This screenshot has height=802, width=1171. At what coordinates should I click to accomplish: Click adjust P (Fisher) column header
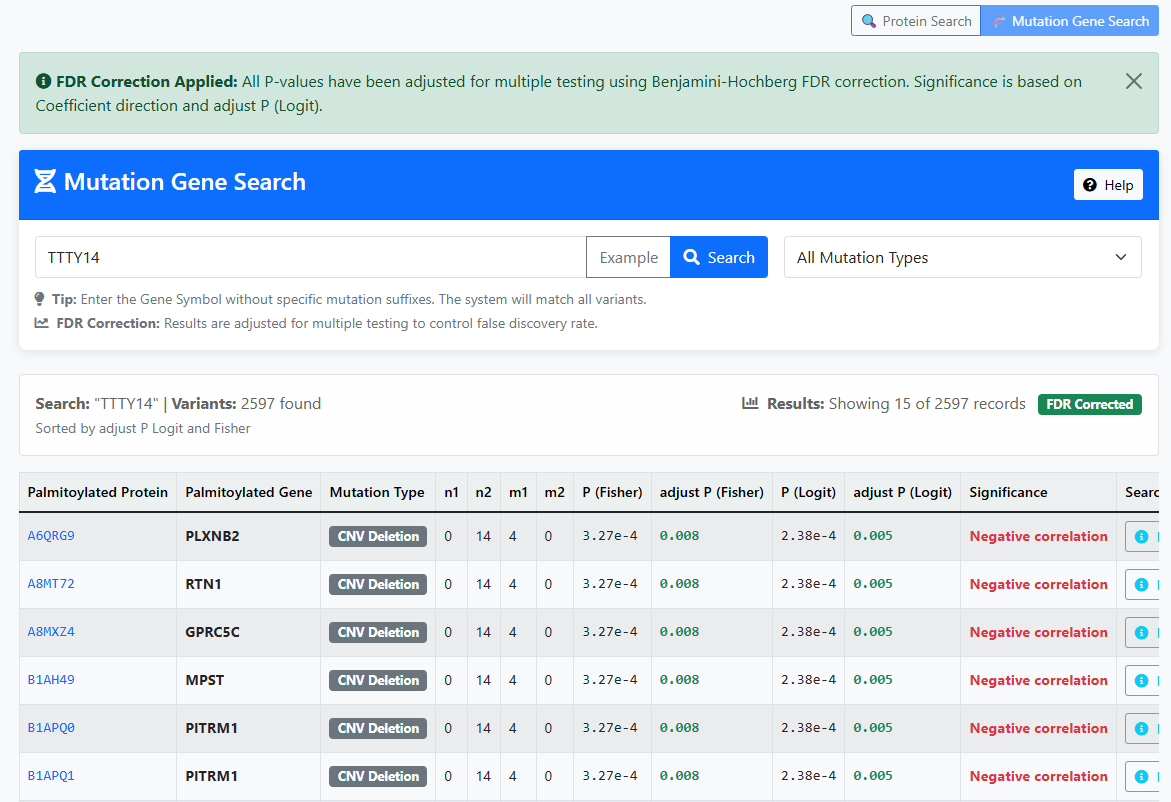pyautogui.click(x=712, y=492)
